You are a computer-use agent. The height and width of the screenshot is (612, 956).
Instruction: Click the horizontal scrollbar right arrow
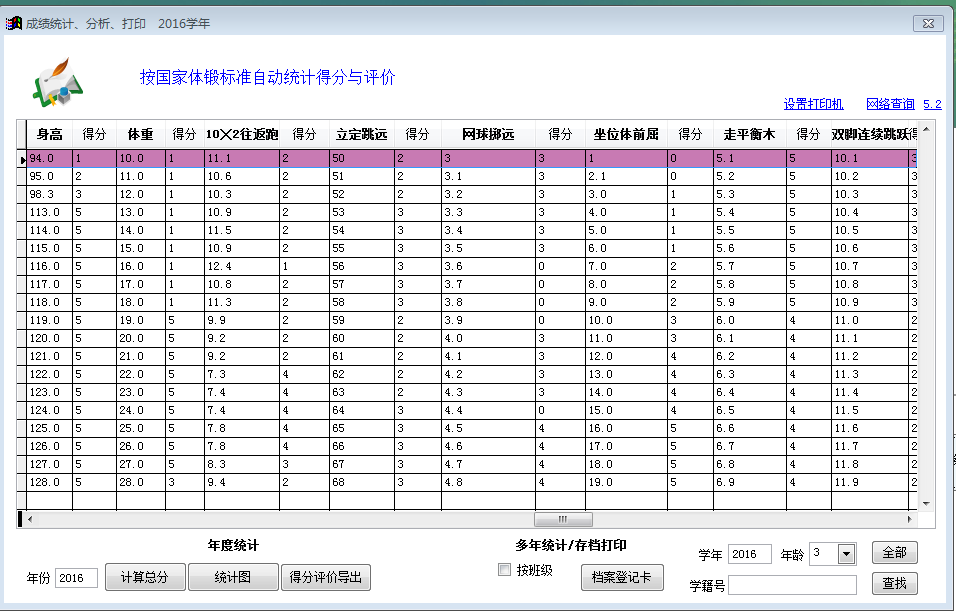909,519
